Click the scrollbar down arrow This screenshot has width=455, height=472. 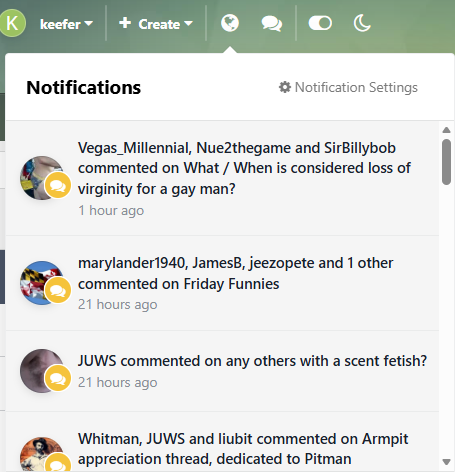click(446, 462)
